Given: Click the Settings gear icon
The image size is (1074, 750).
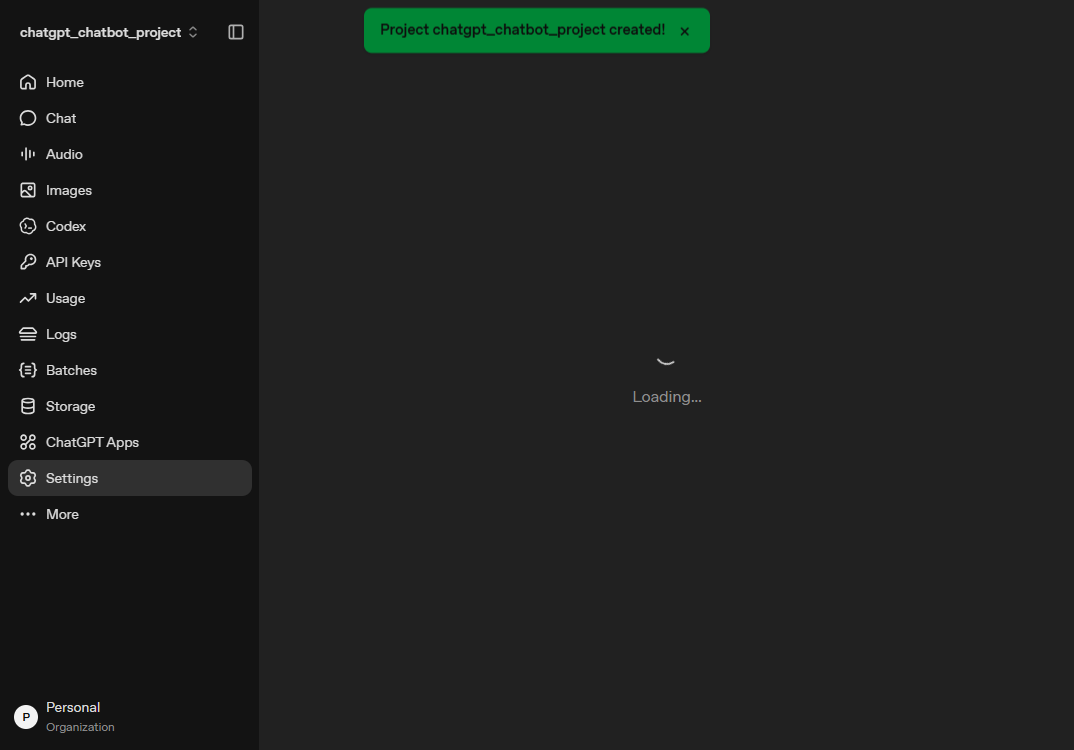Looking at the screenshot, I should [x=27, y=478].
